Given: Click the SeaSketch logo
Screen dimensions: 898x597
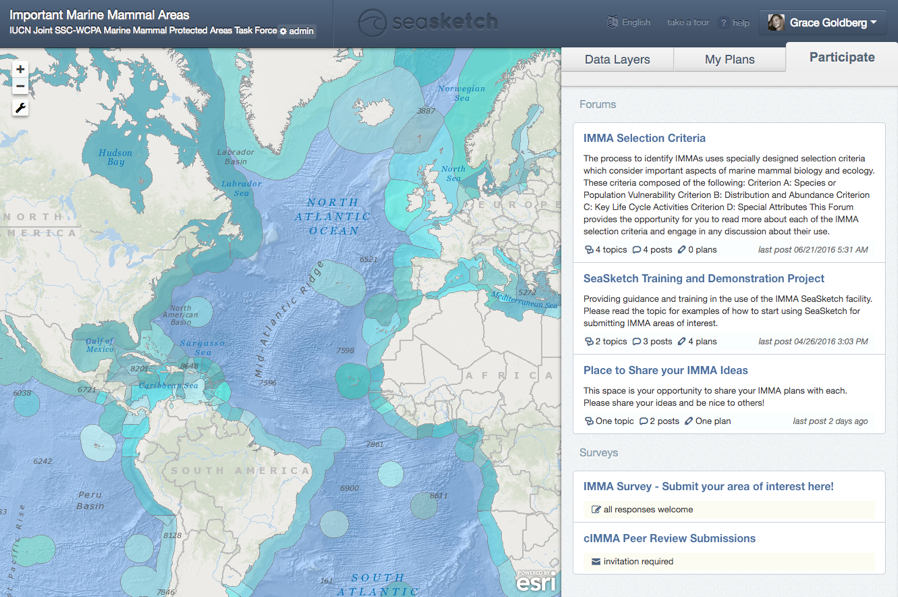Looking at the screenshot, I should tap(428, 22).
